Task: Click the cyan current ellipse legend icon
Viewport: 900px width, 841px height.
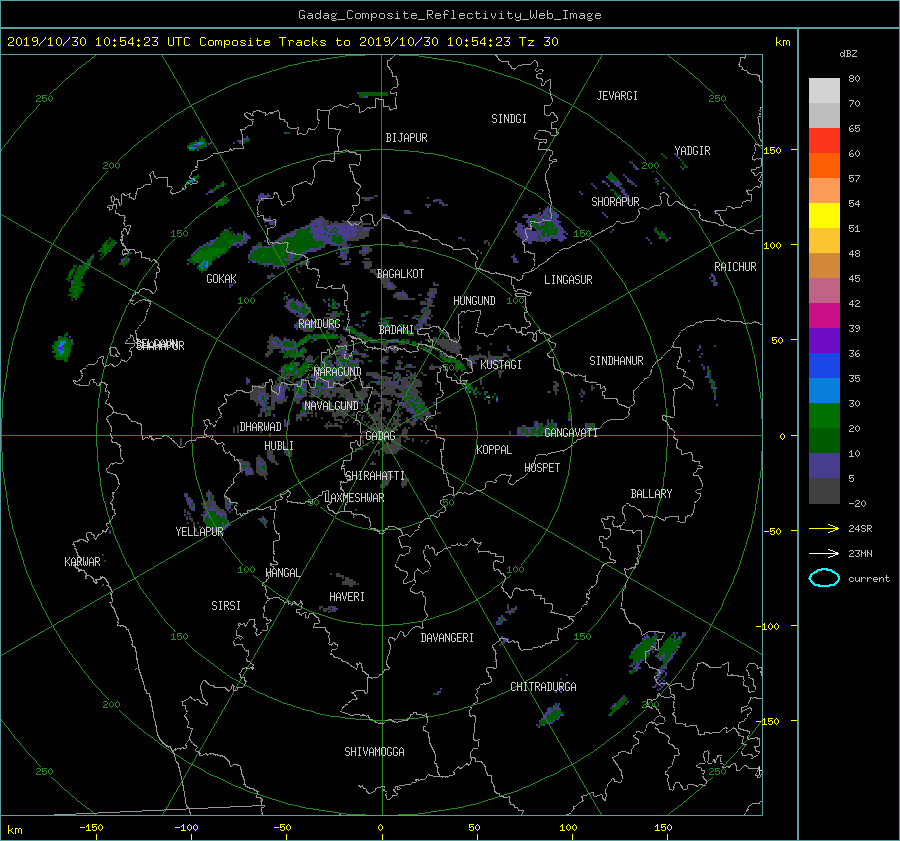Action: pos(824,578)
